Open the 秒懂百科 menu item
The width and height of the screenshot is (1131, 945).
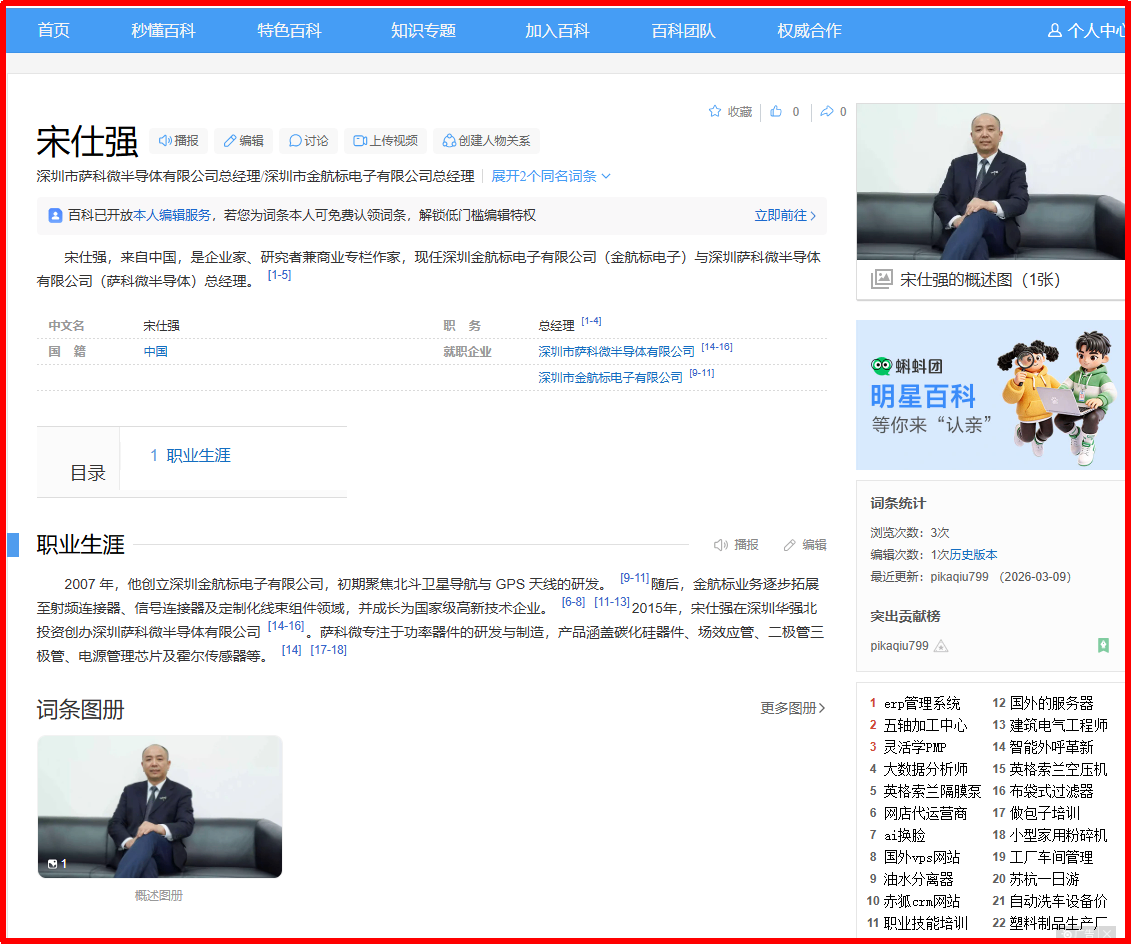[163, 31]
